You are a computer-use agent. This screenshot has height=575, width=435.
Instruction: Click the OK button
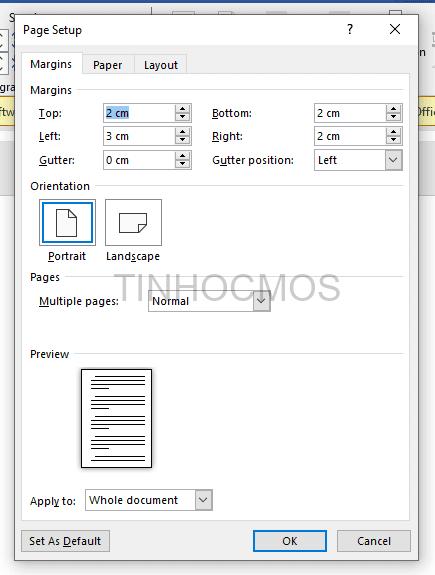[290, 541]
